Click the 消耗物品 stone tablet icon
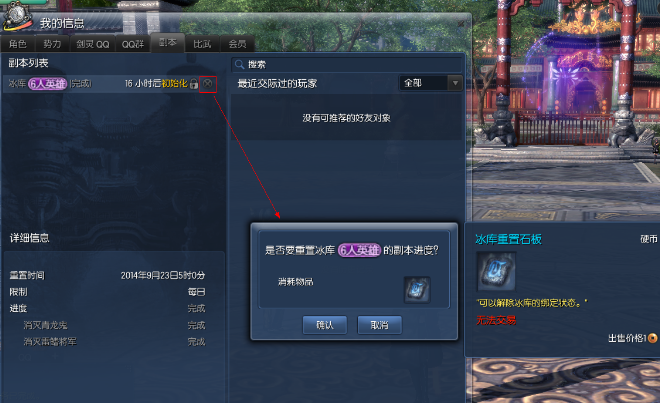This screenshot has height=403, width=660. pos(417,290)
